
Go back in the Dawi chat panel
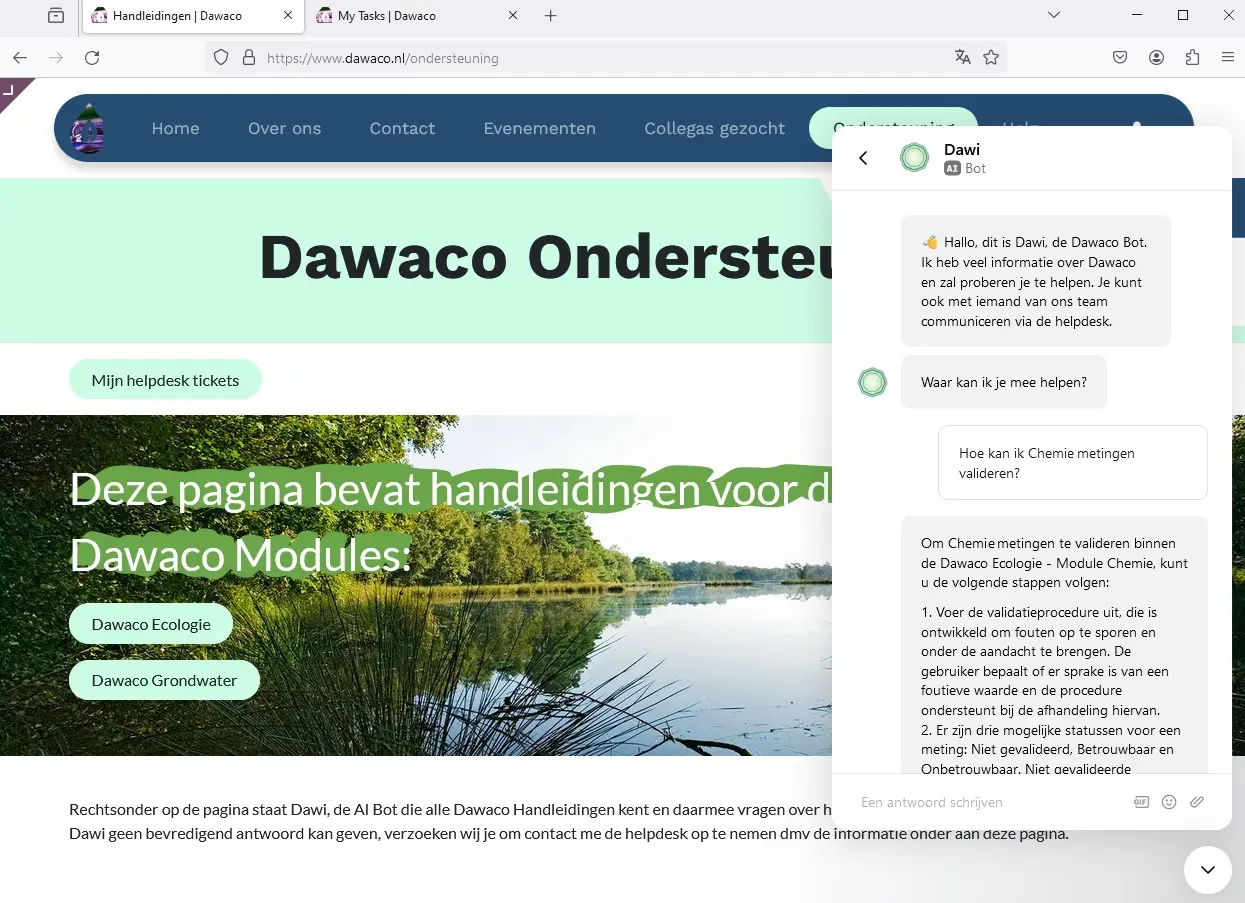coord(863,158)
